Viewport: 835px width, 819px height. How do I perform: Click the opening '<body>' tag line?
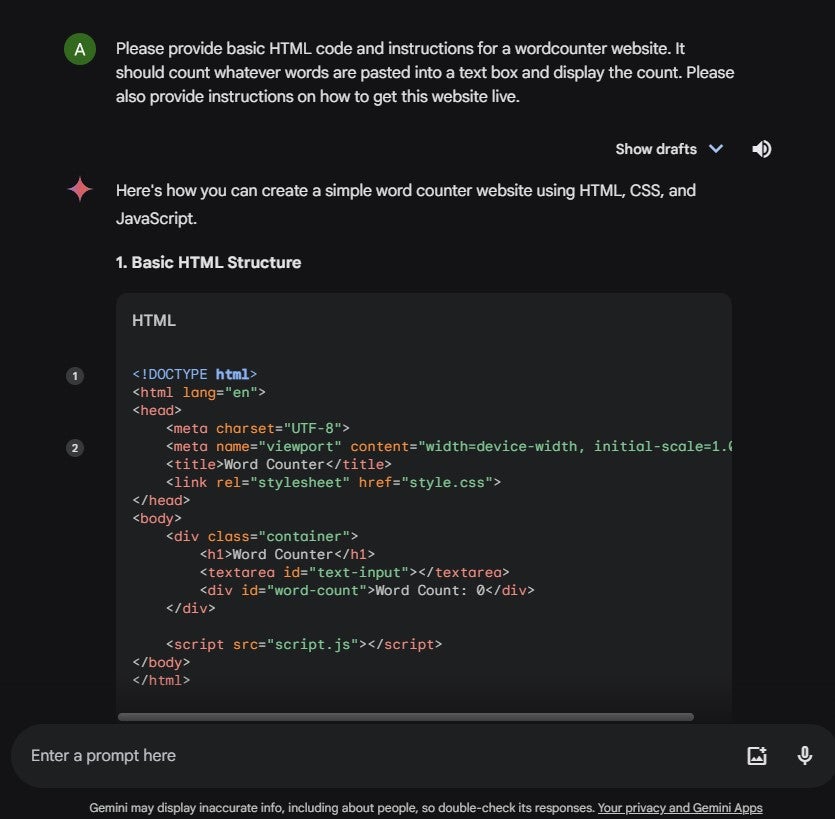click(157, 519)
